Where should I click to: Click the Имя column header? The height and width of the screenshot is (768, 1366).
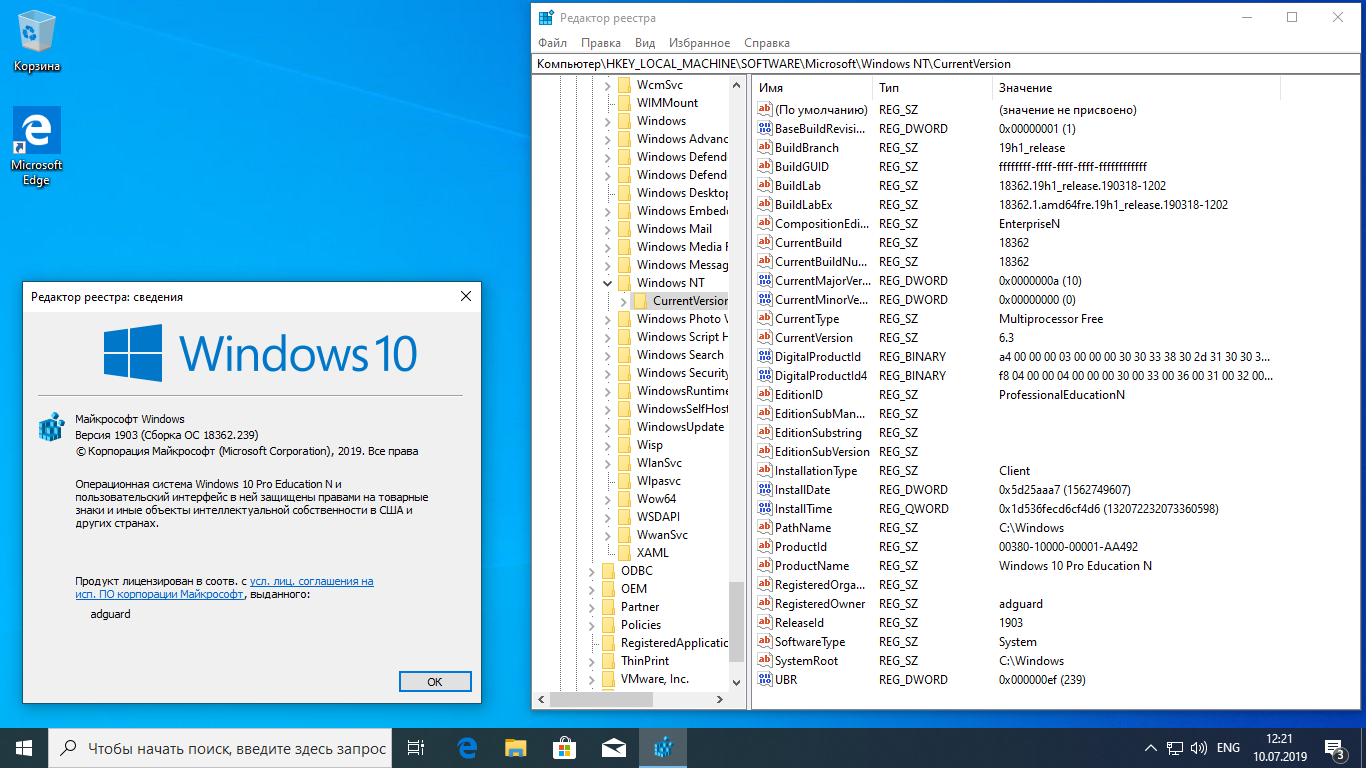pos(812,88)
